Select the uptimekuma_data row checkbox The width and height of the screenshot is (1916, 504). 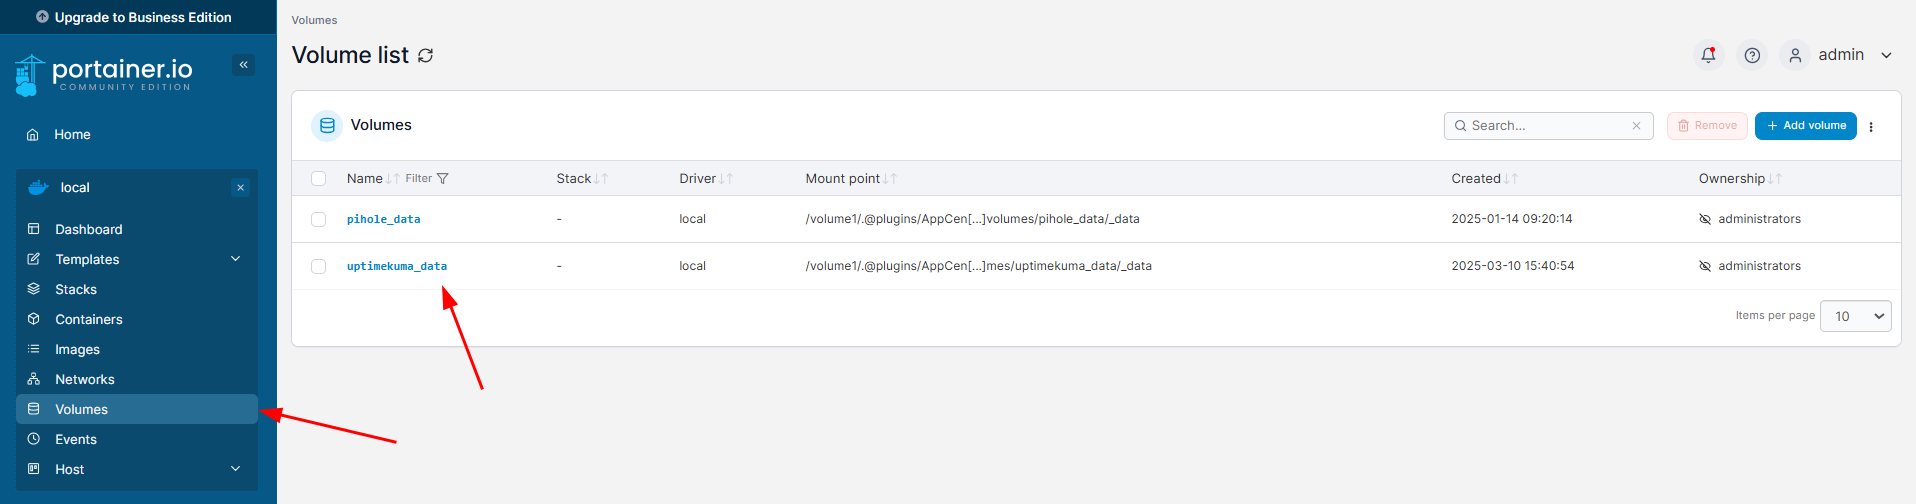pos(319,267)
